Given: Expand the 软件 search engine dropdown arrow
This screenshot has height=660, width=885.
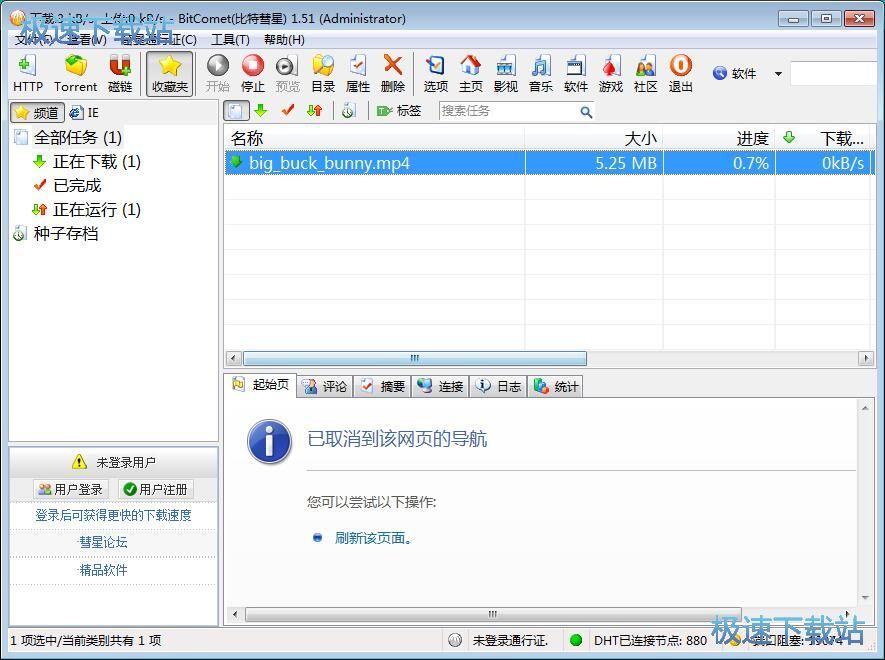Looking at the screenshot, I should [x=778, y=74].
